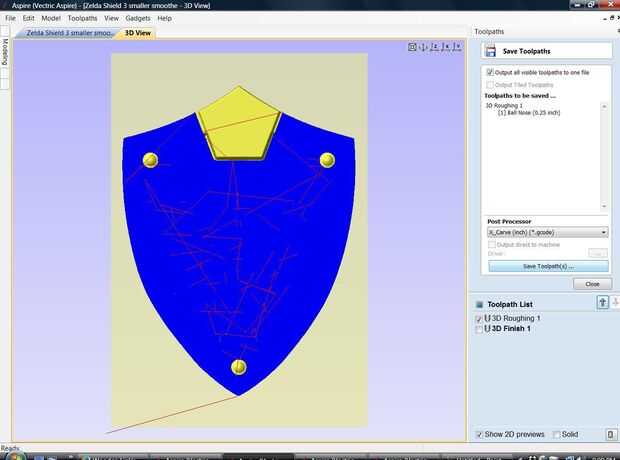
Task: Click the Save Toolpath(s) ... button
Action: coord(548,266)
